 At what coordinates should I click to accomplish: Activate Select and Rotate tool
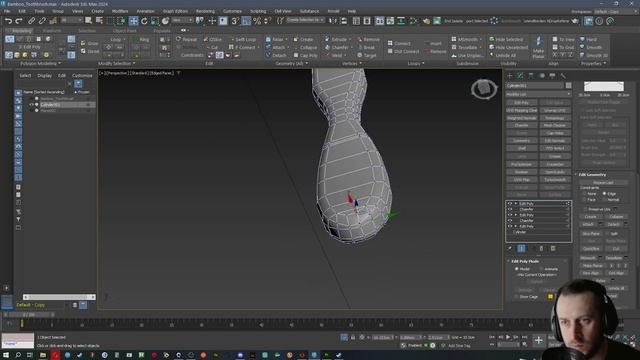click(144, 20)
